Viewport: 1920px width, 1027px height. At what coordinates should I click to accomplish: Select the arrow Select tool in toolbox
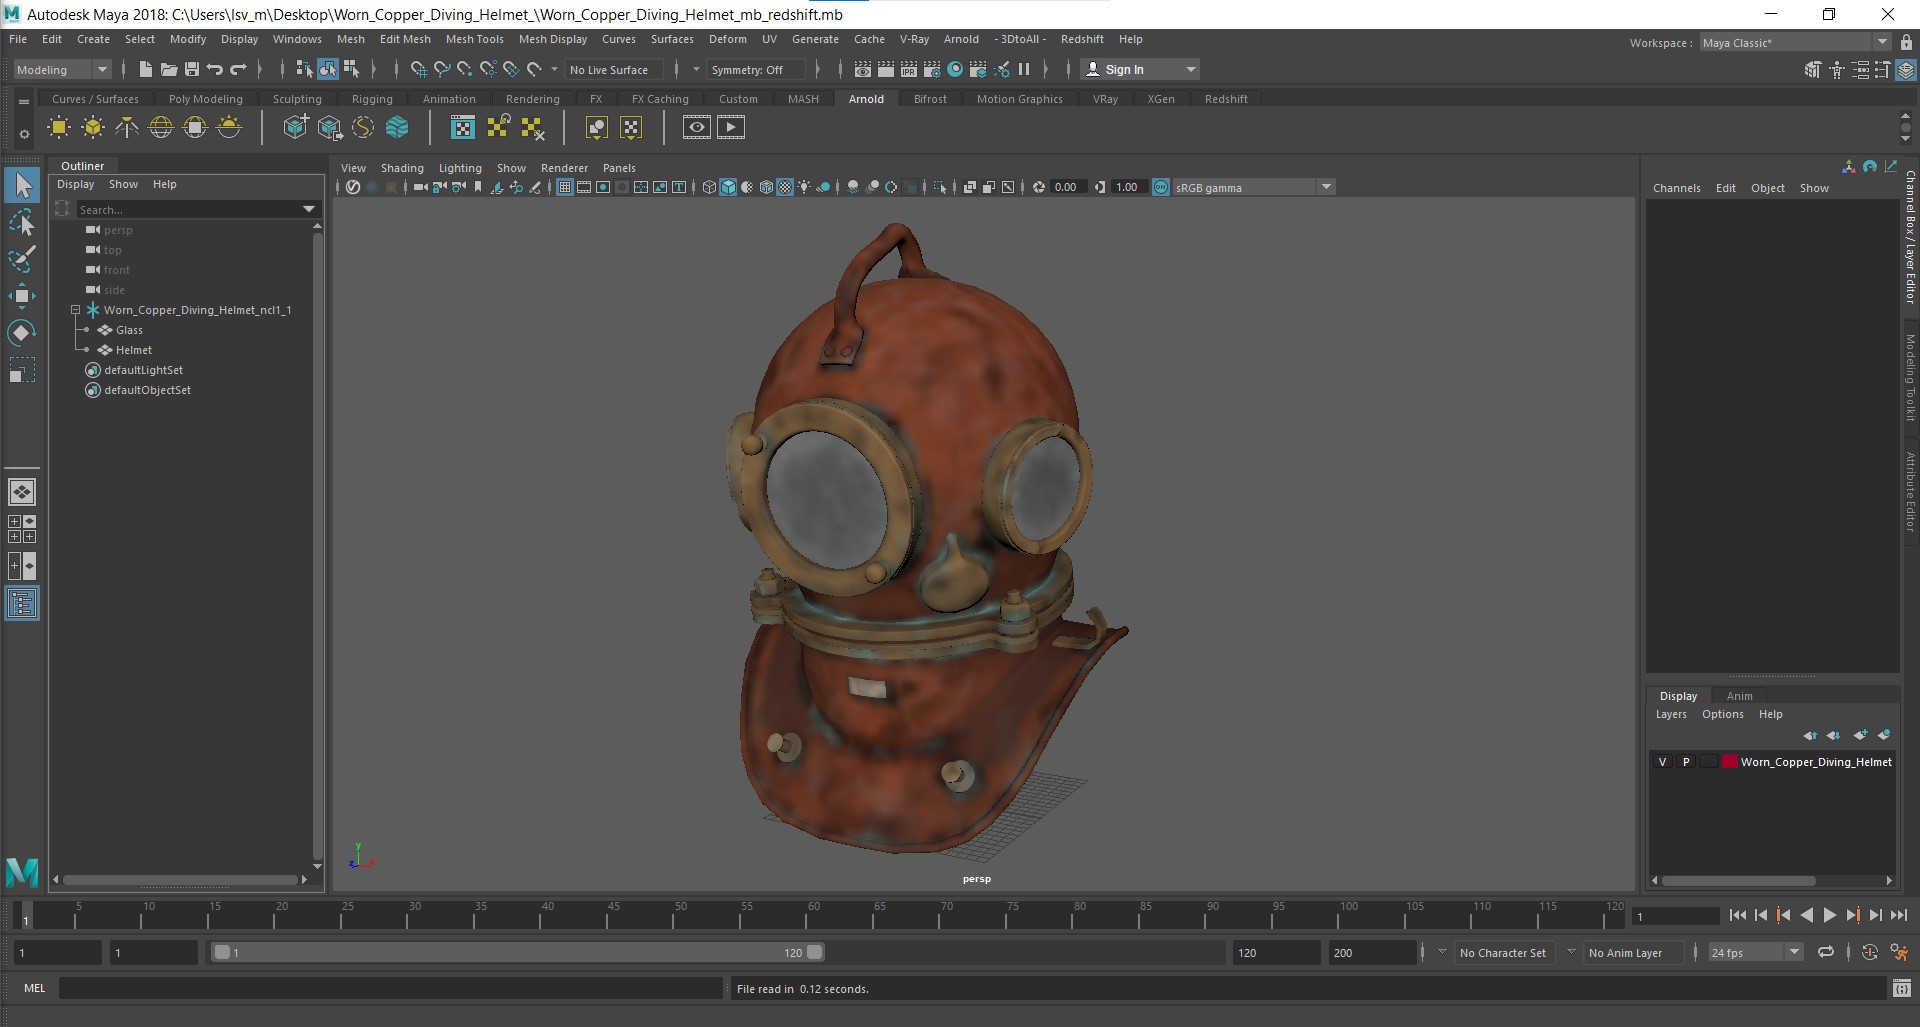click(22, 185)
